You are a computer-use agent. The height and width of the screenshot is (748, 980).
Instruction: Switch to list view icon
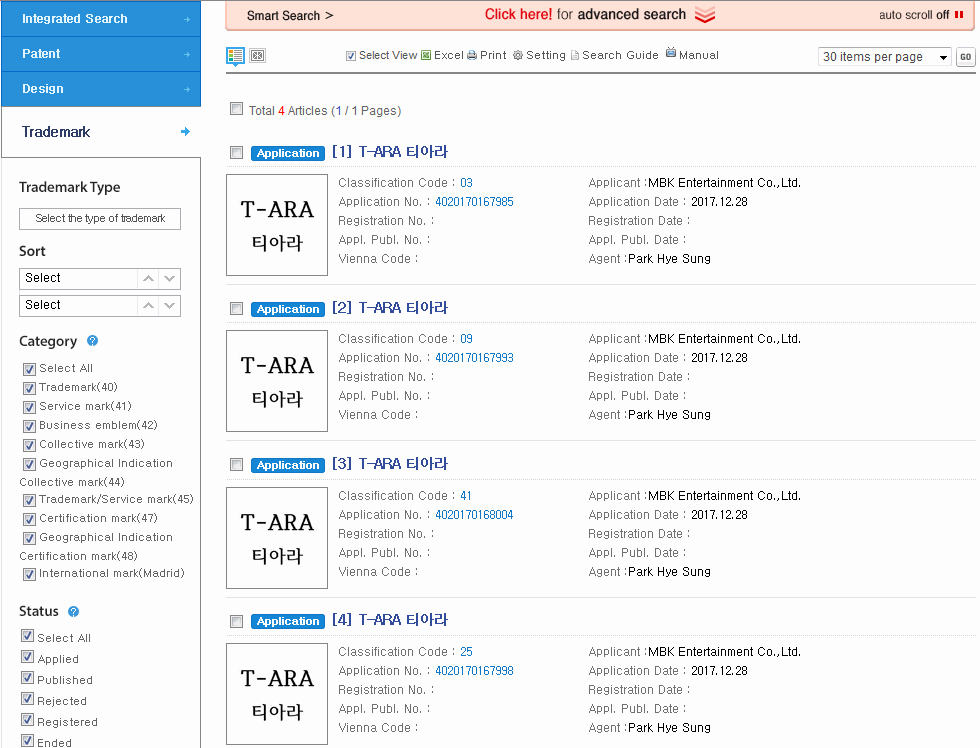tap(235, 56)
